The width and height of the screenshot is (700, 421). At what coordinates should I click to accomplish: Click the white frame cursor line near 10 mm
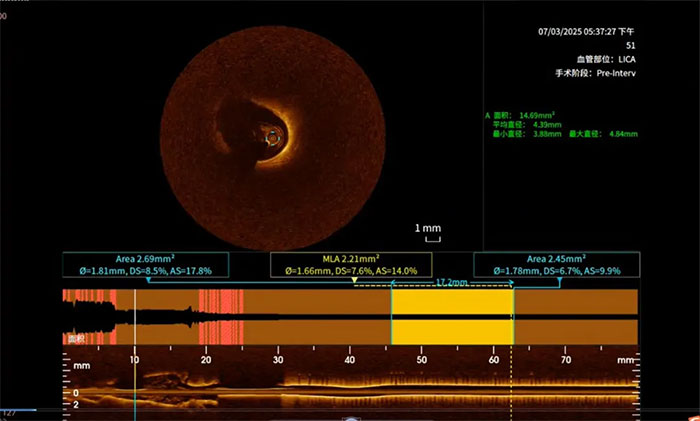[x=134, y=330]
